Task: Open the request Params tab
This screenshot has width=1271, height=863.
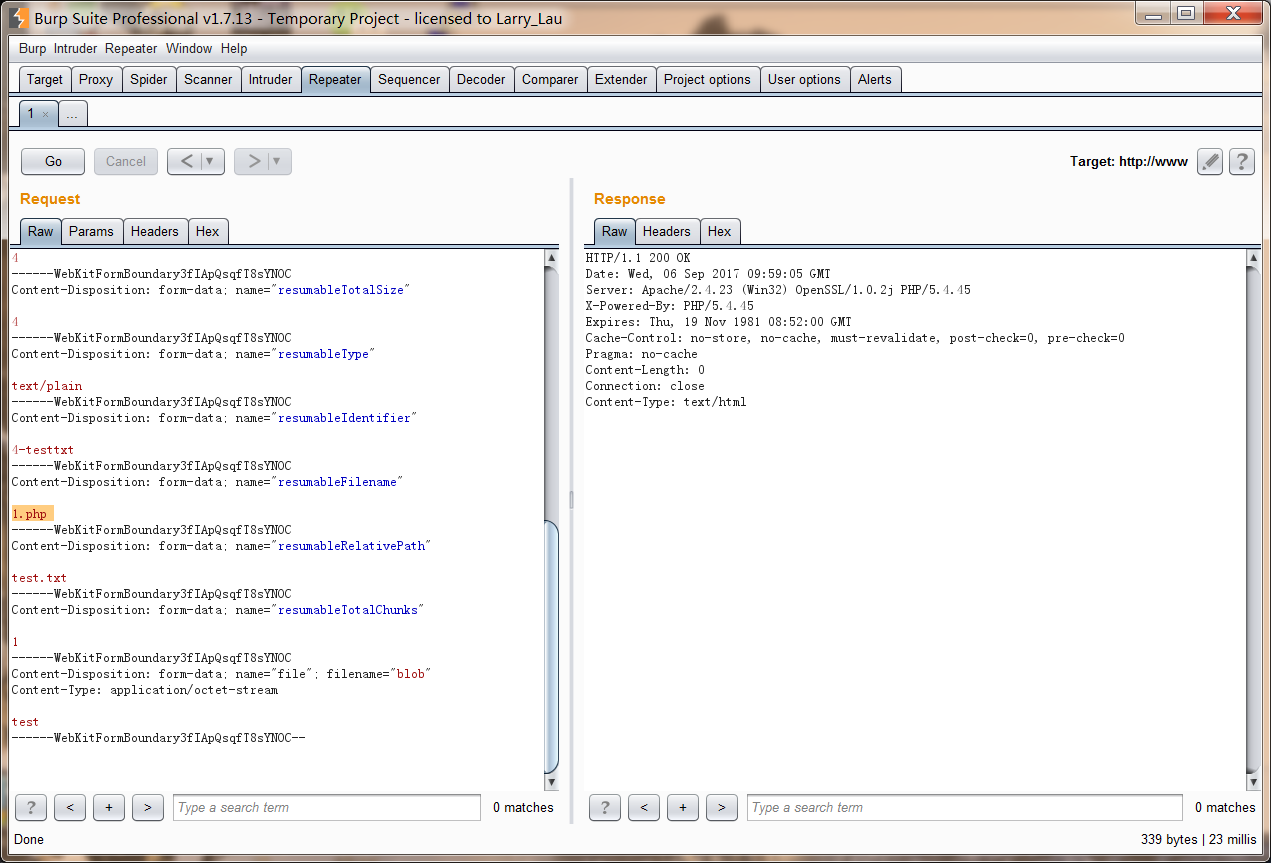Action: click(x=91, y=231)
